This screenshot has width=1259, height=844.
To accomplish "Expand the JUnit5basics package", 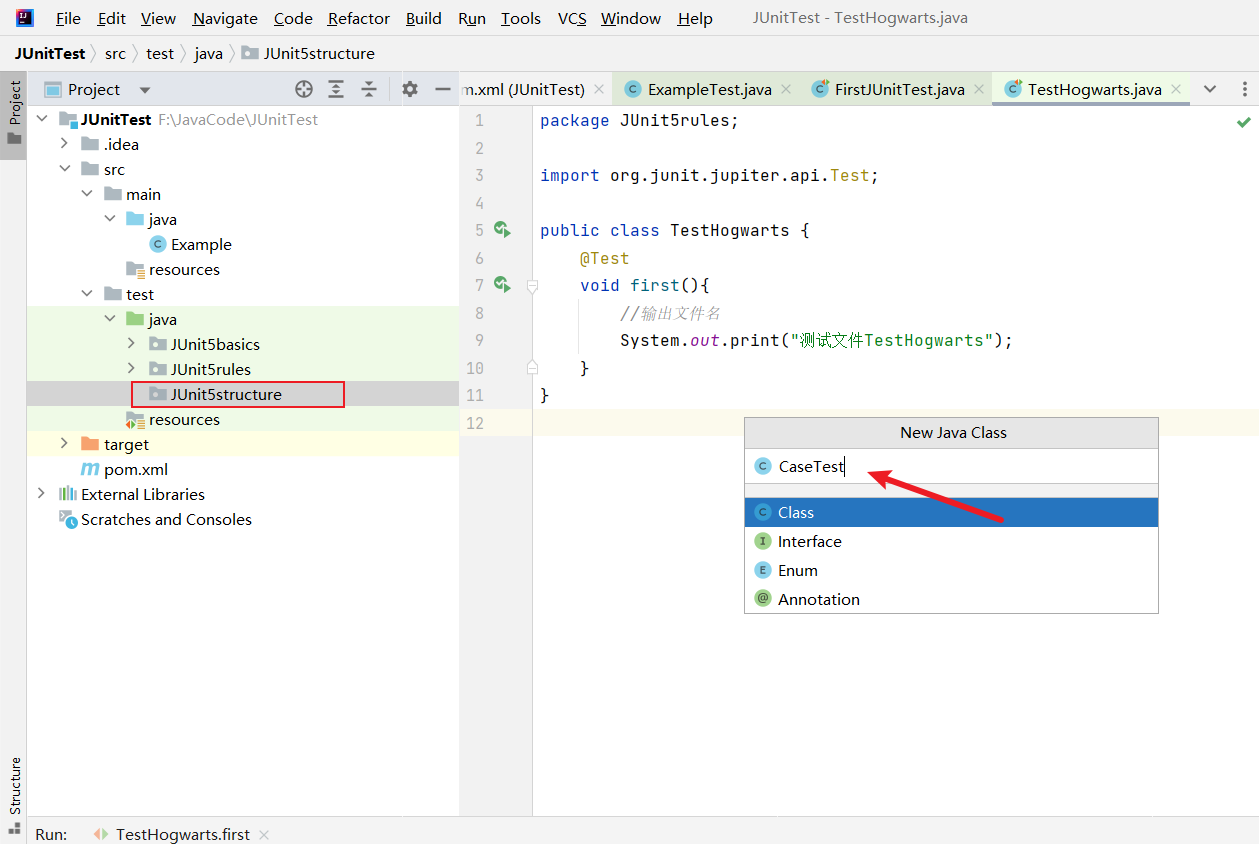I will click(x=132, y=344).
